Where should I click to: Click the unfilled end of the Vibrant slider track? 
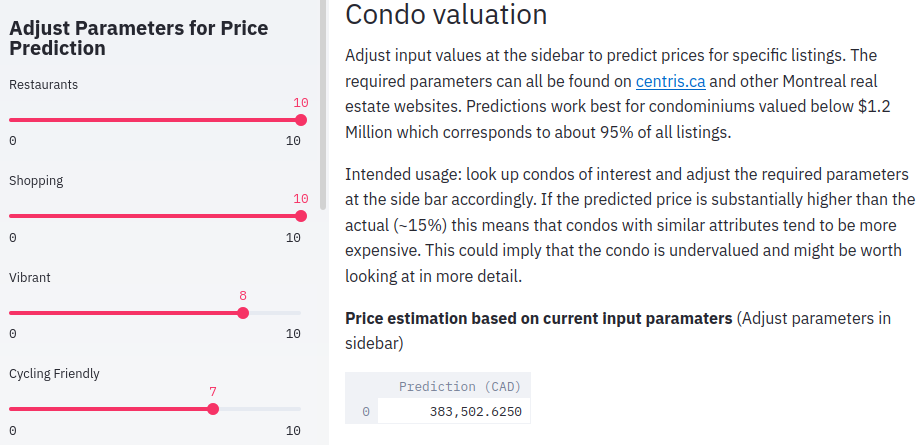(x=274, y=313)
